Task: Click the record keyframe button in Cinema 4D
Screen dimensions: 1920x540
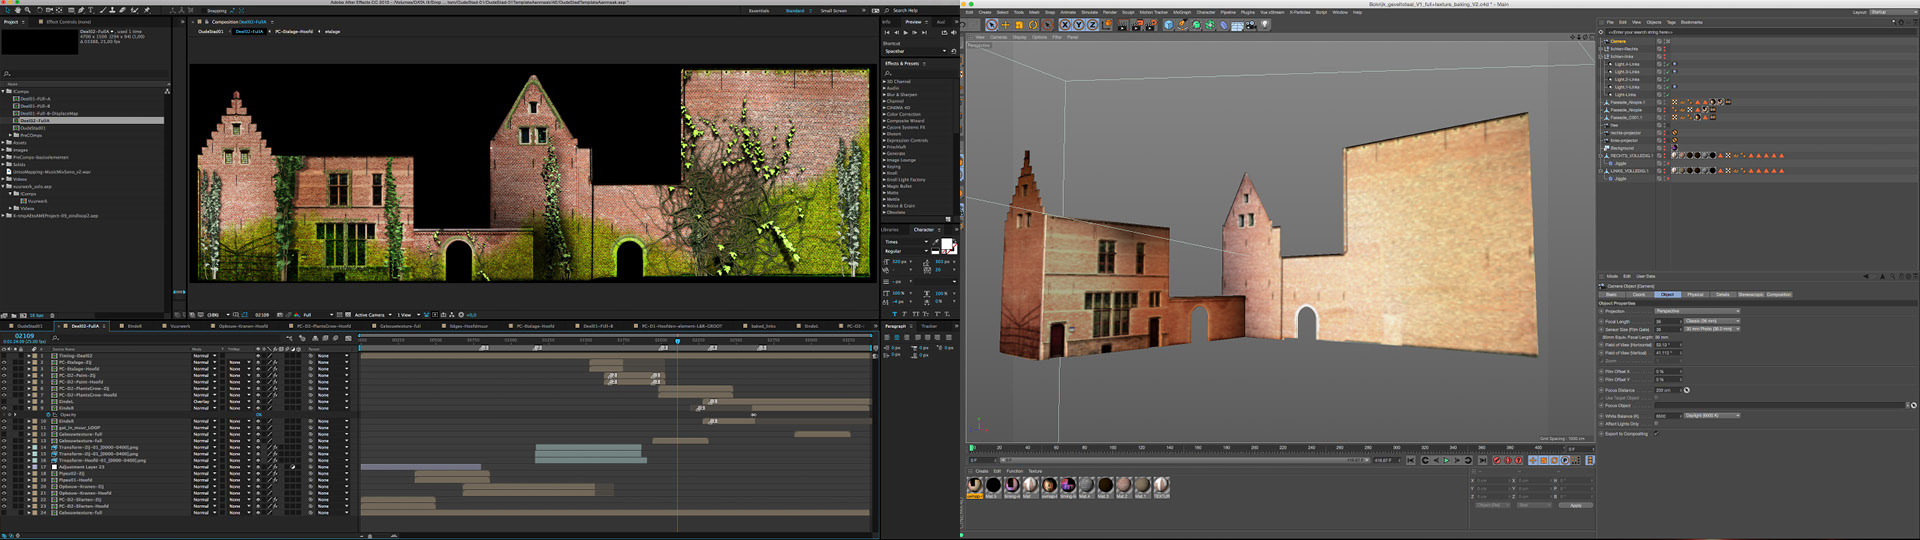Action: point(1497,460)
